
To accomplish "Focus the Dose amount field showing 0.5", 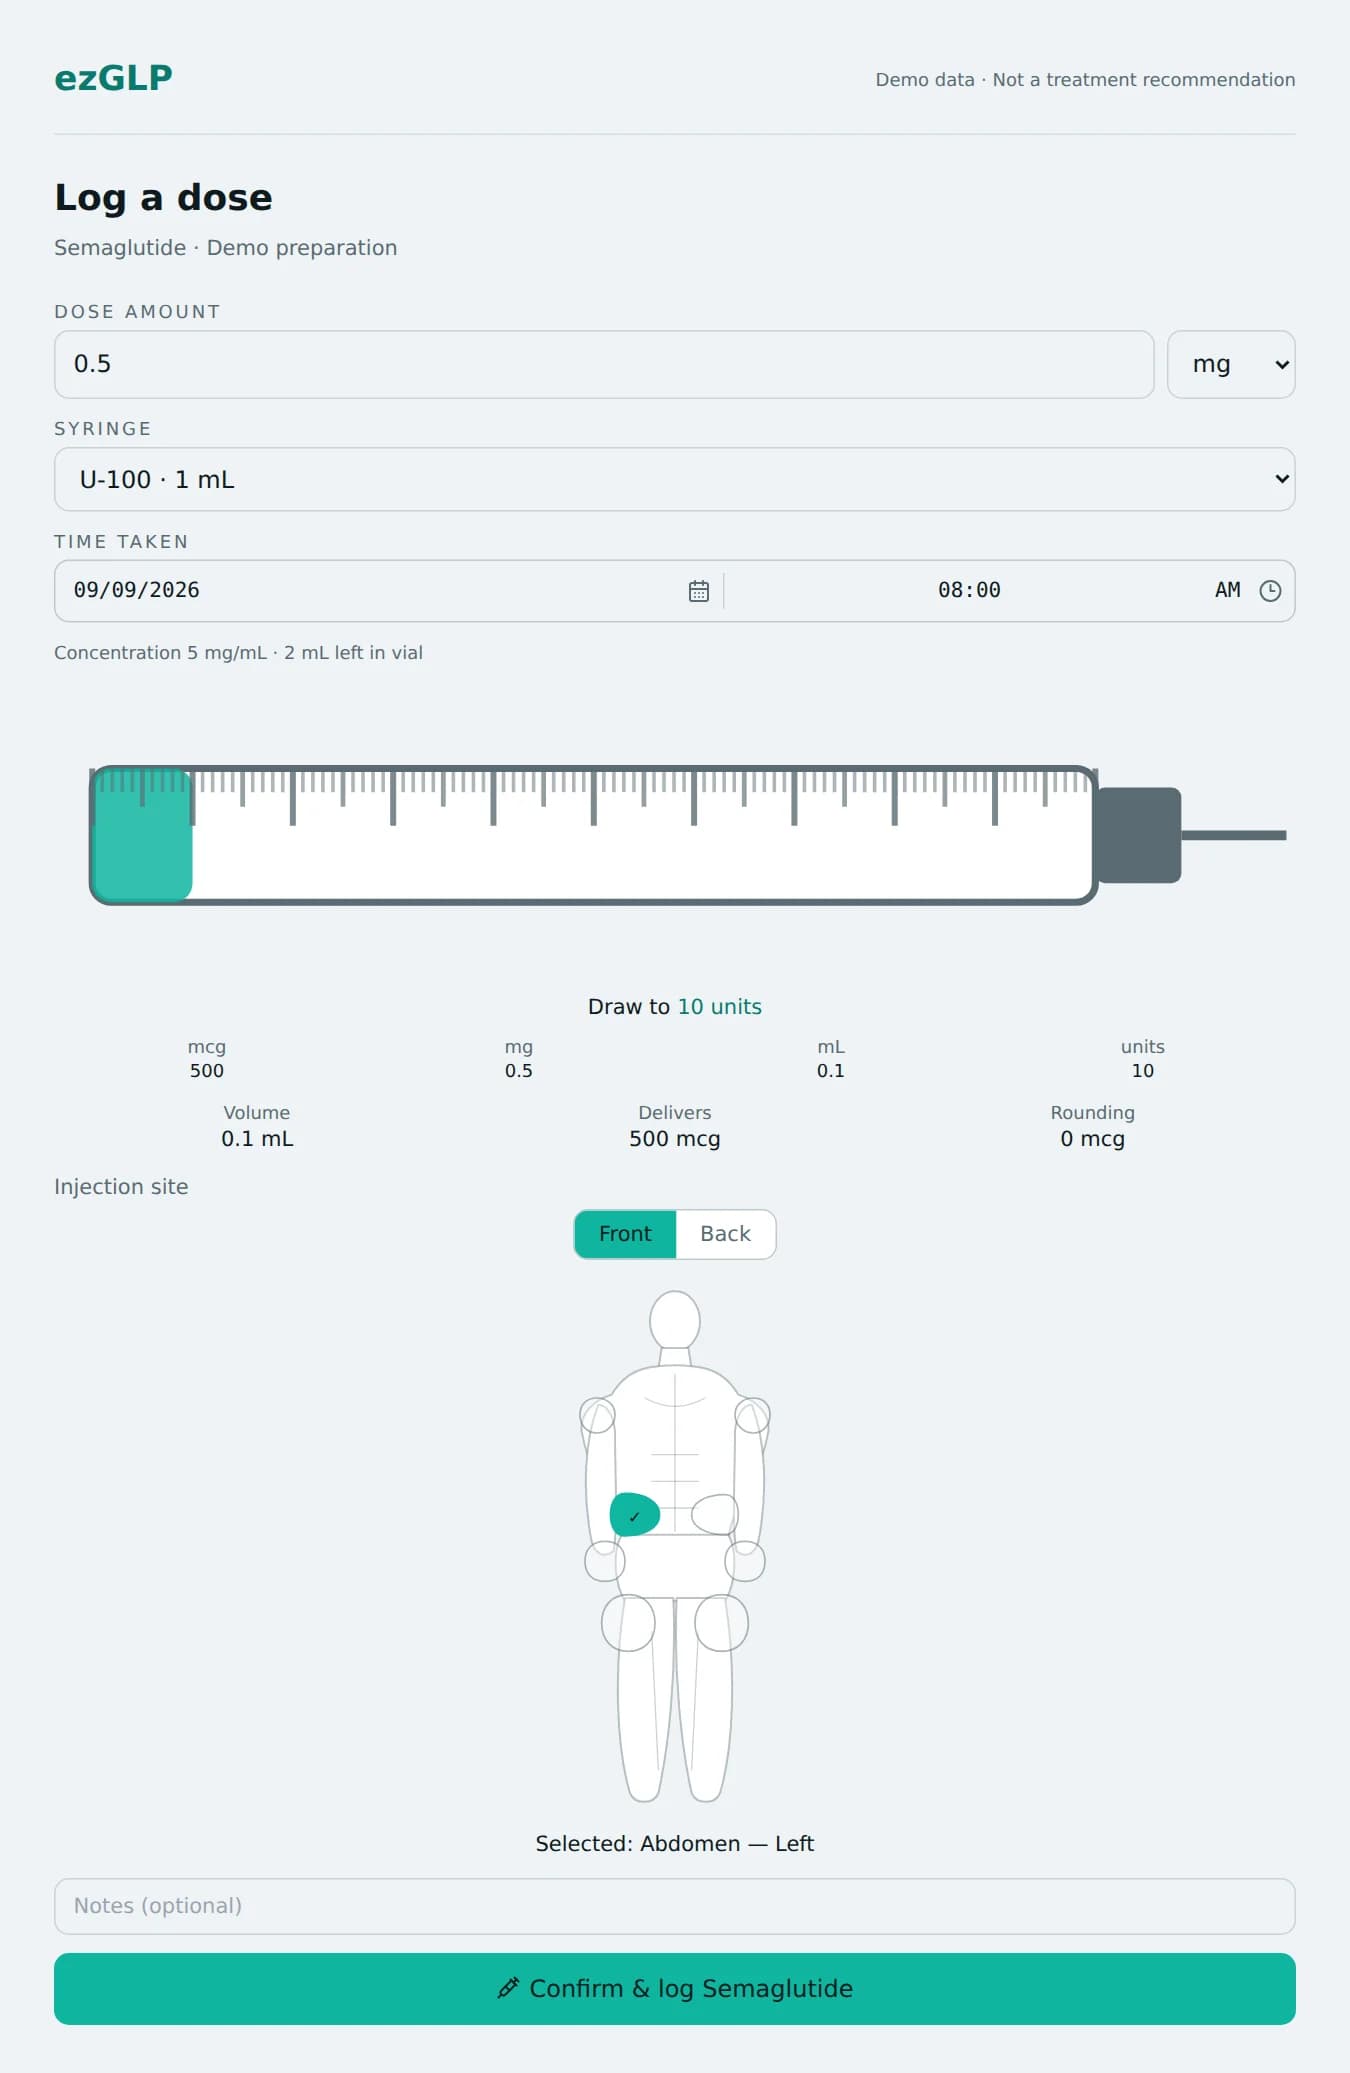I will pyautogui.click(x=604, y=364).
